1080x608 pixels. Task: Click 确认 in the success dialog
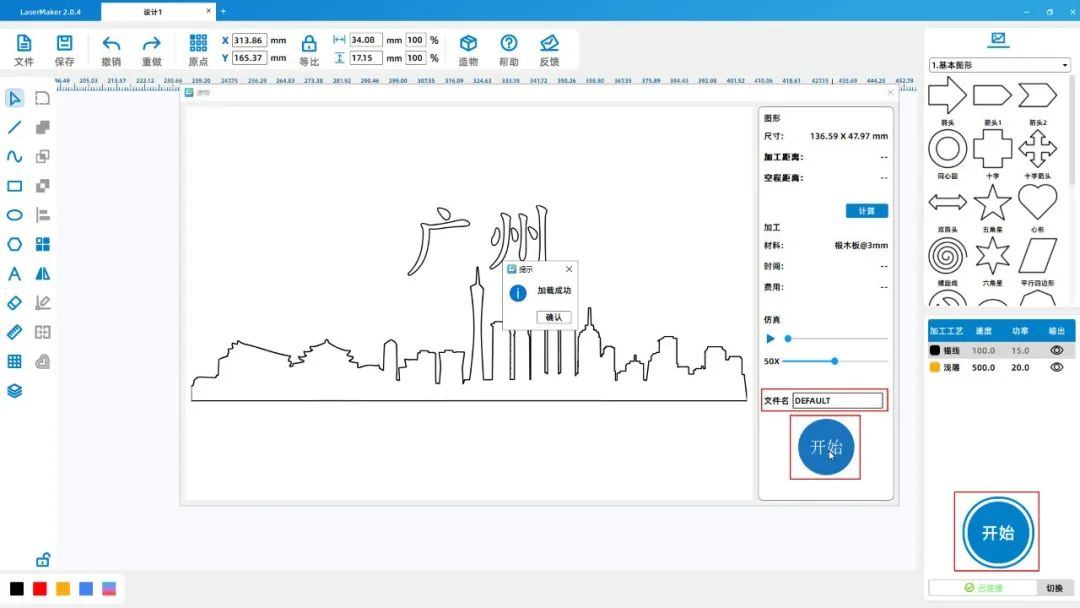[x=553, y=317]
